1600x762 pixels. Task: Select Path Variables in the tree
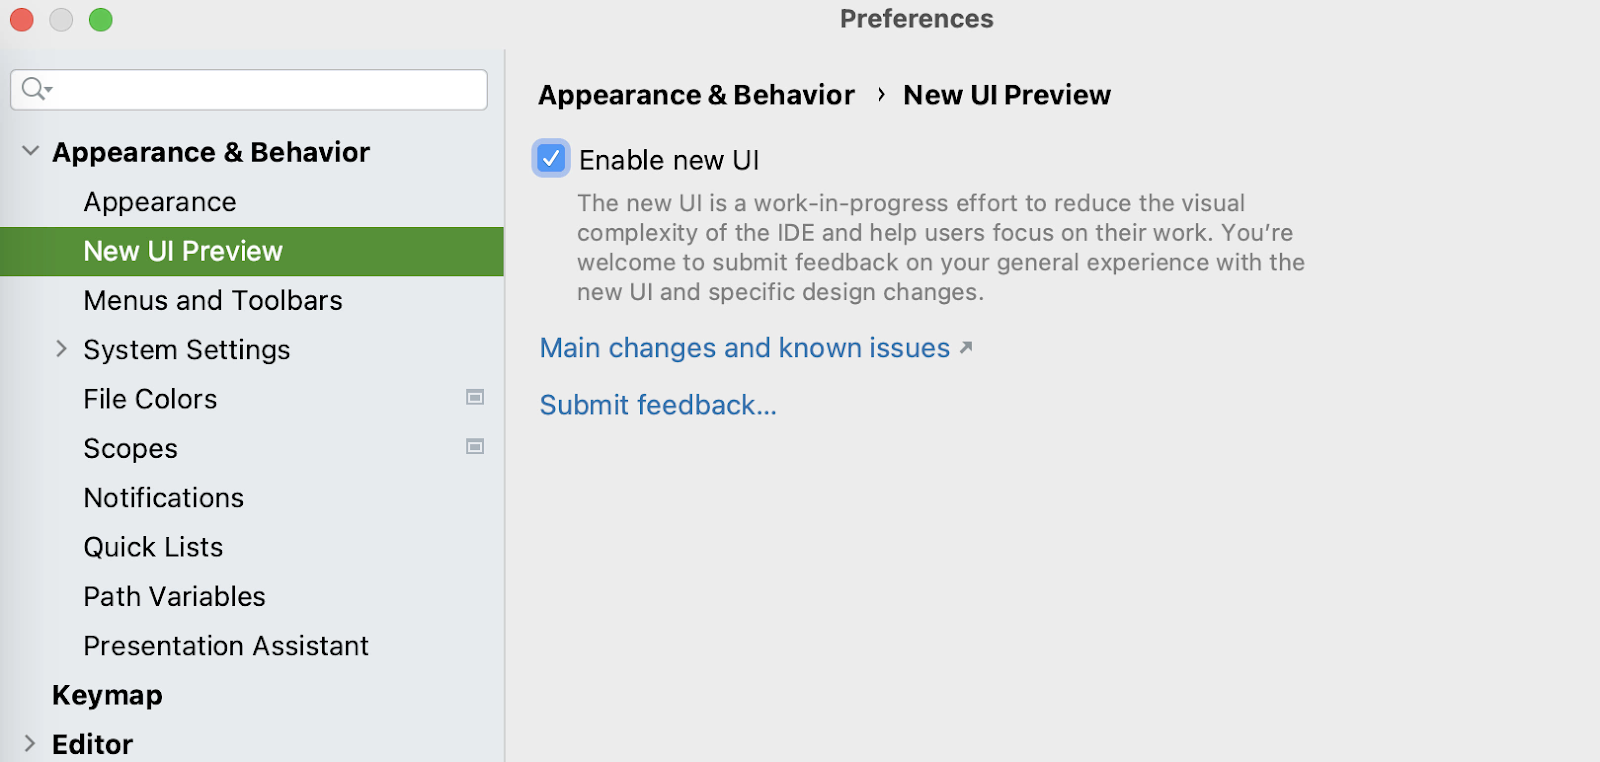(x=175, y=596)
